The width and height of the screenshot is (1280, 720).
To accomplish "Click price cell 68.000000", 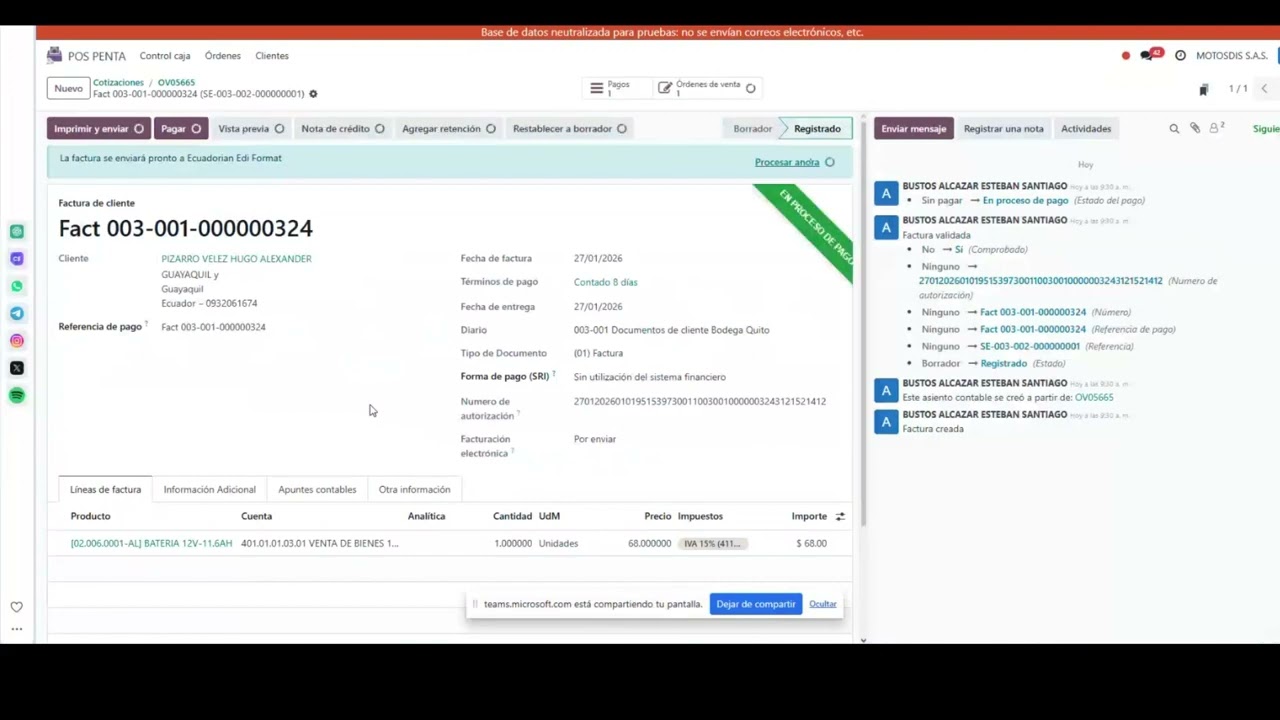I will pos(649,543).
